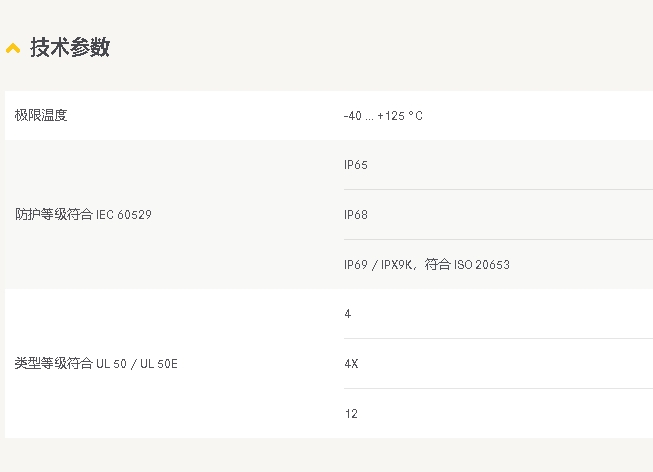Click the type rating value 4X
The image size is (653, 472).
pos(351,364)
